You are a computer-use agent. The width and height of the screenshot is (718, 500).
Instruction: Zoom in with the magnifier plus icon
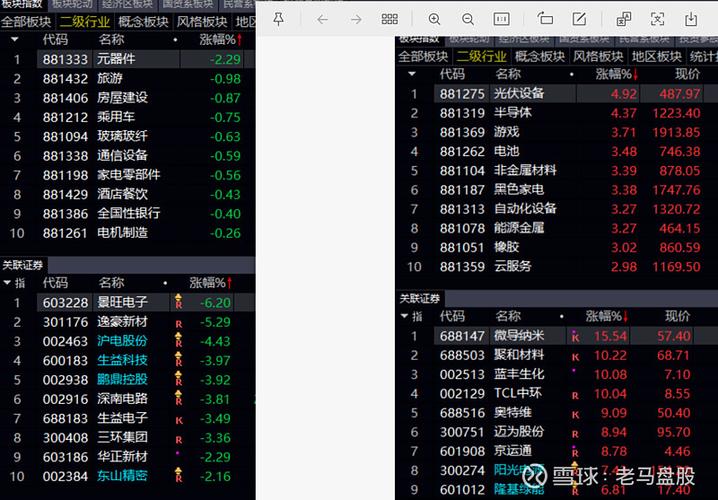coord(434,19)
